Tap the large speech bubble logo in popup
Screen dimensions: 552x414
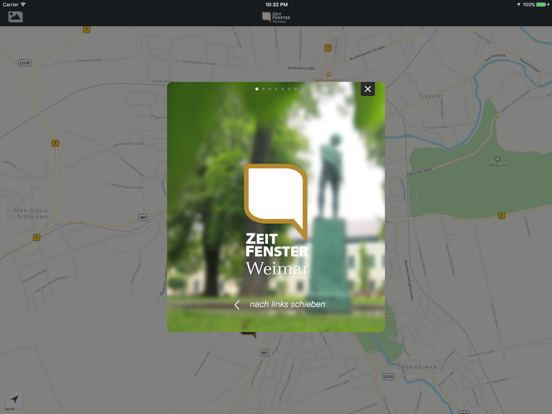coord(276,201)
